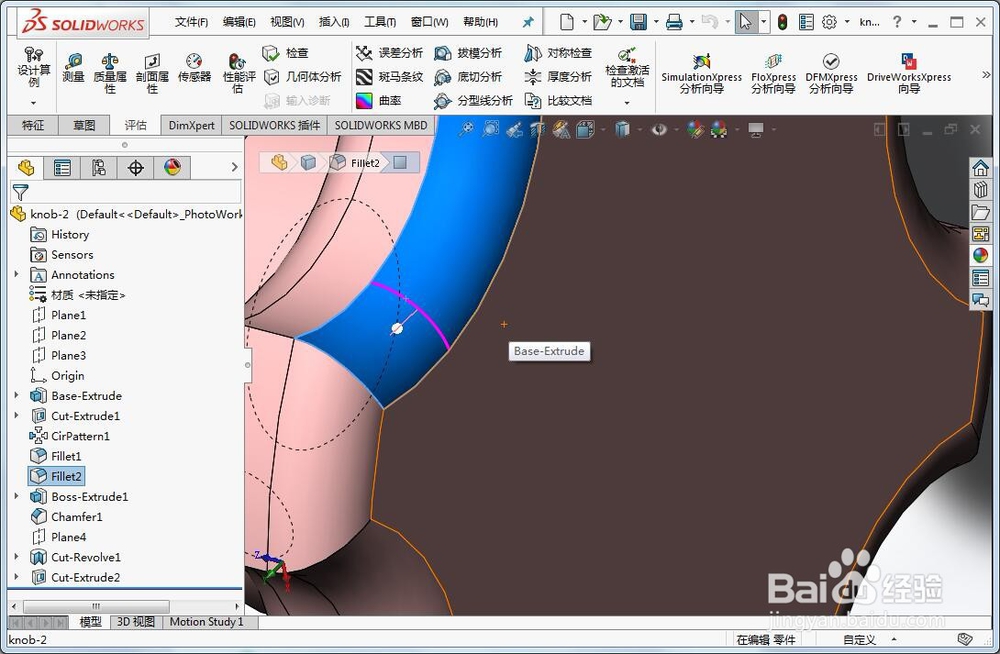Open the 工具(T) menu
The height and width of the screenshot is (654, 1000).
click(380, 22)
